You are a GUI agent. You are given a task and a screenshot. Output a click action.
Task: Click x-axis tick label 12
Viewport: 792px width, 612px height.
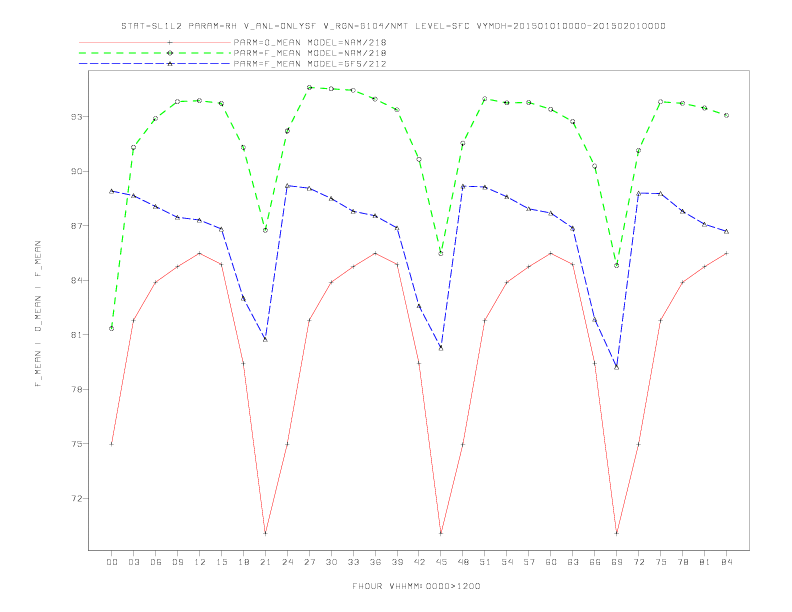pos(200,562)
